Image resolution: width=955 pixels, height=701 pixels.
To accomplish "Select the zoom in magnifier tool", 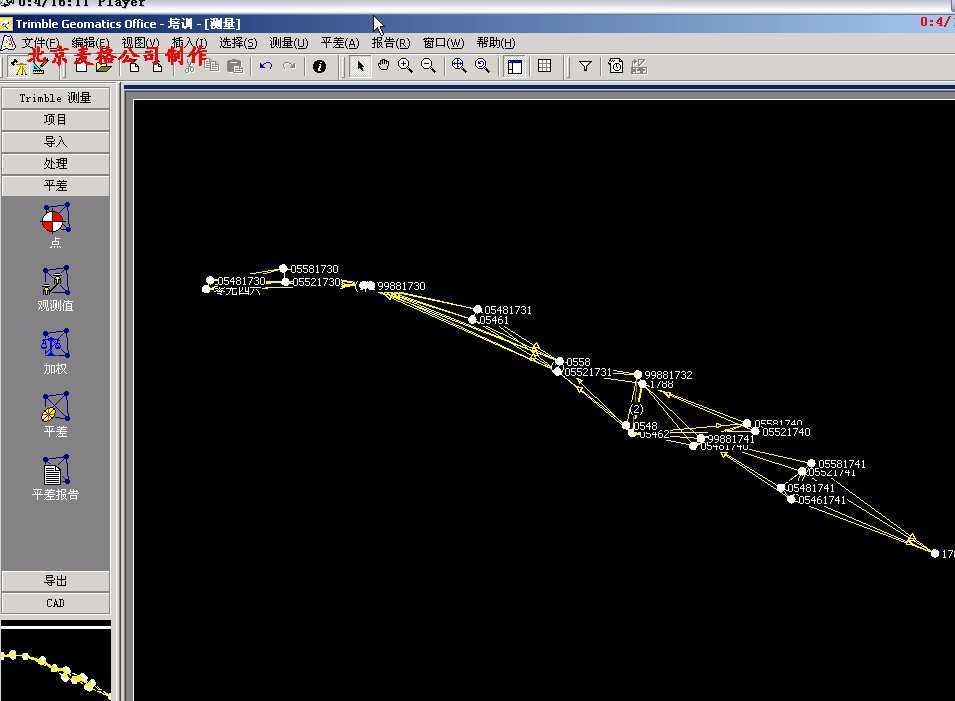I will [x=406, y=66].
